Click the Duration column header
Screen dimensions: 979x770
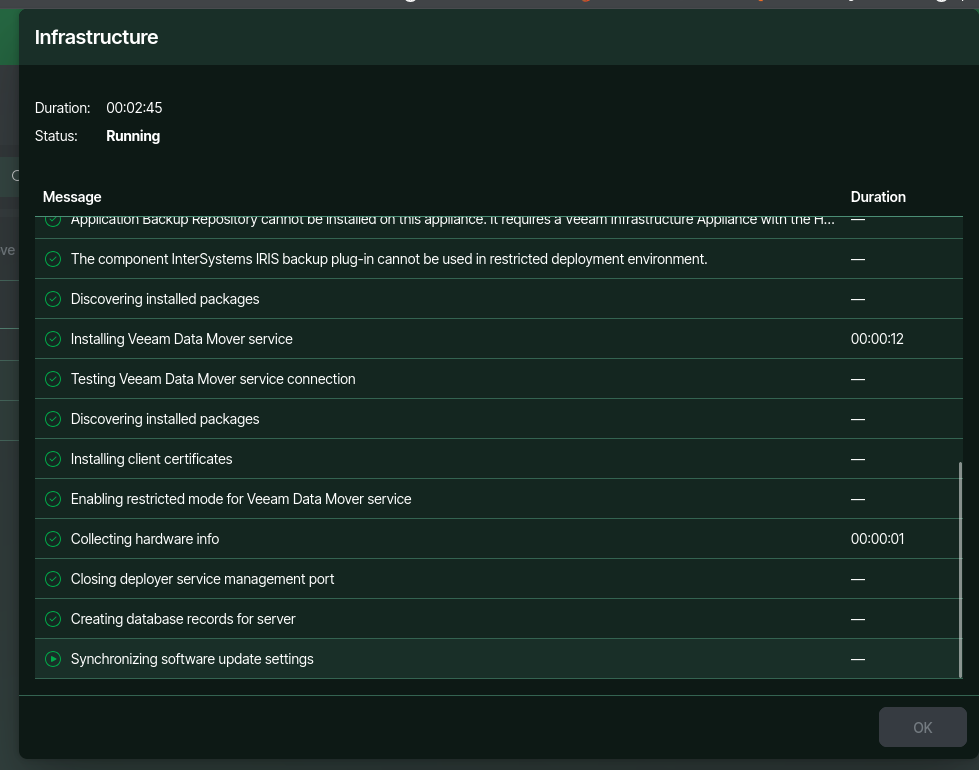pyautogui.click(x=878, y=197)
